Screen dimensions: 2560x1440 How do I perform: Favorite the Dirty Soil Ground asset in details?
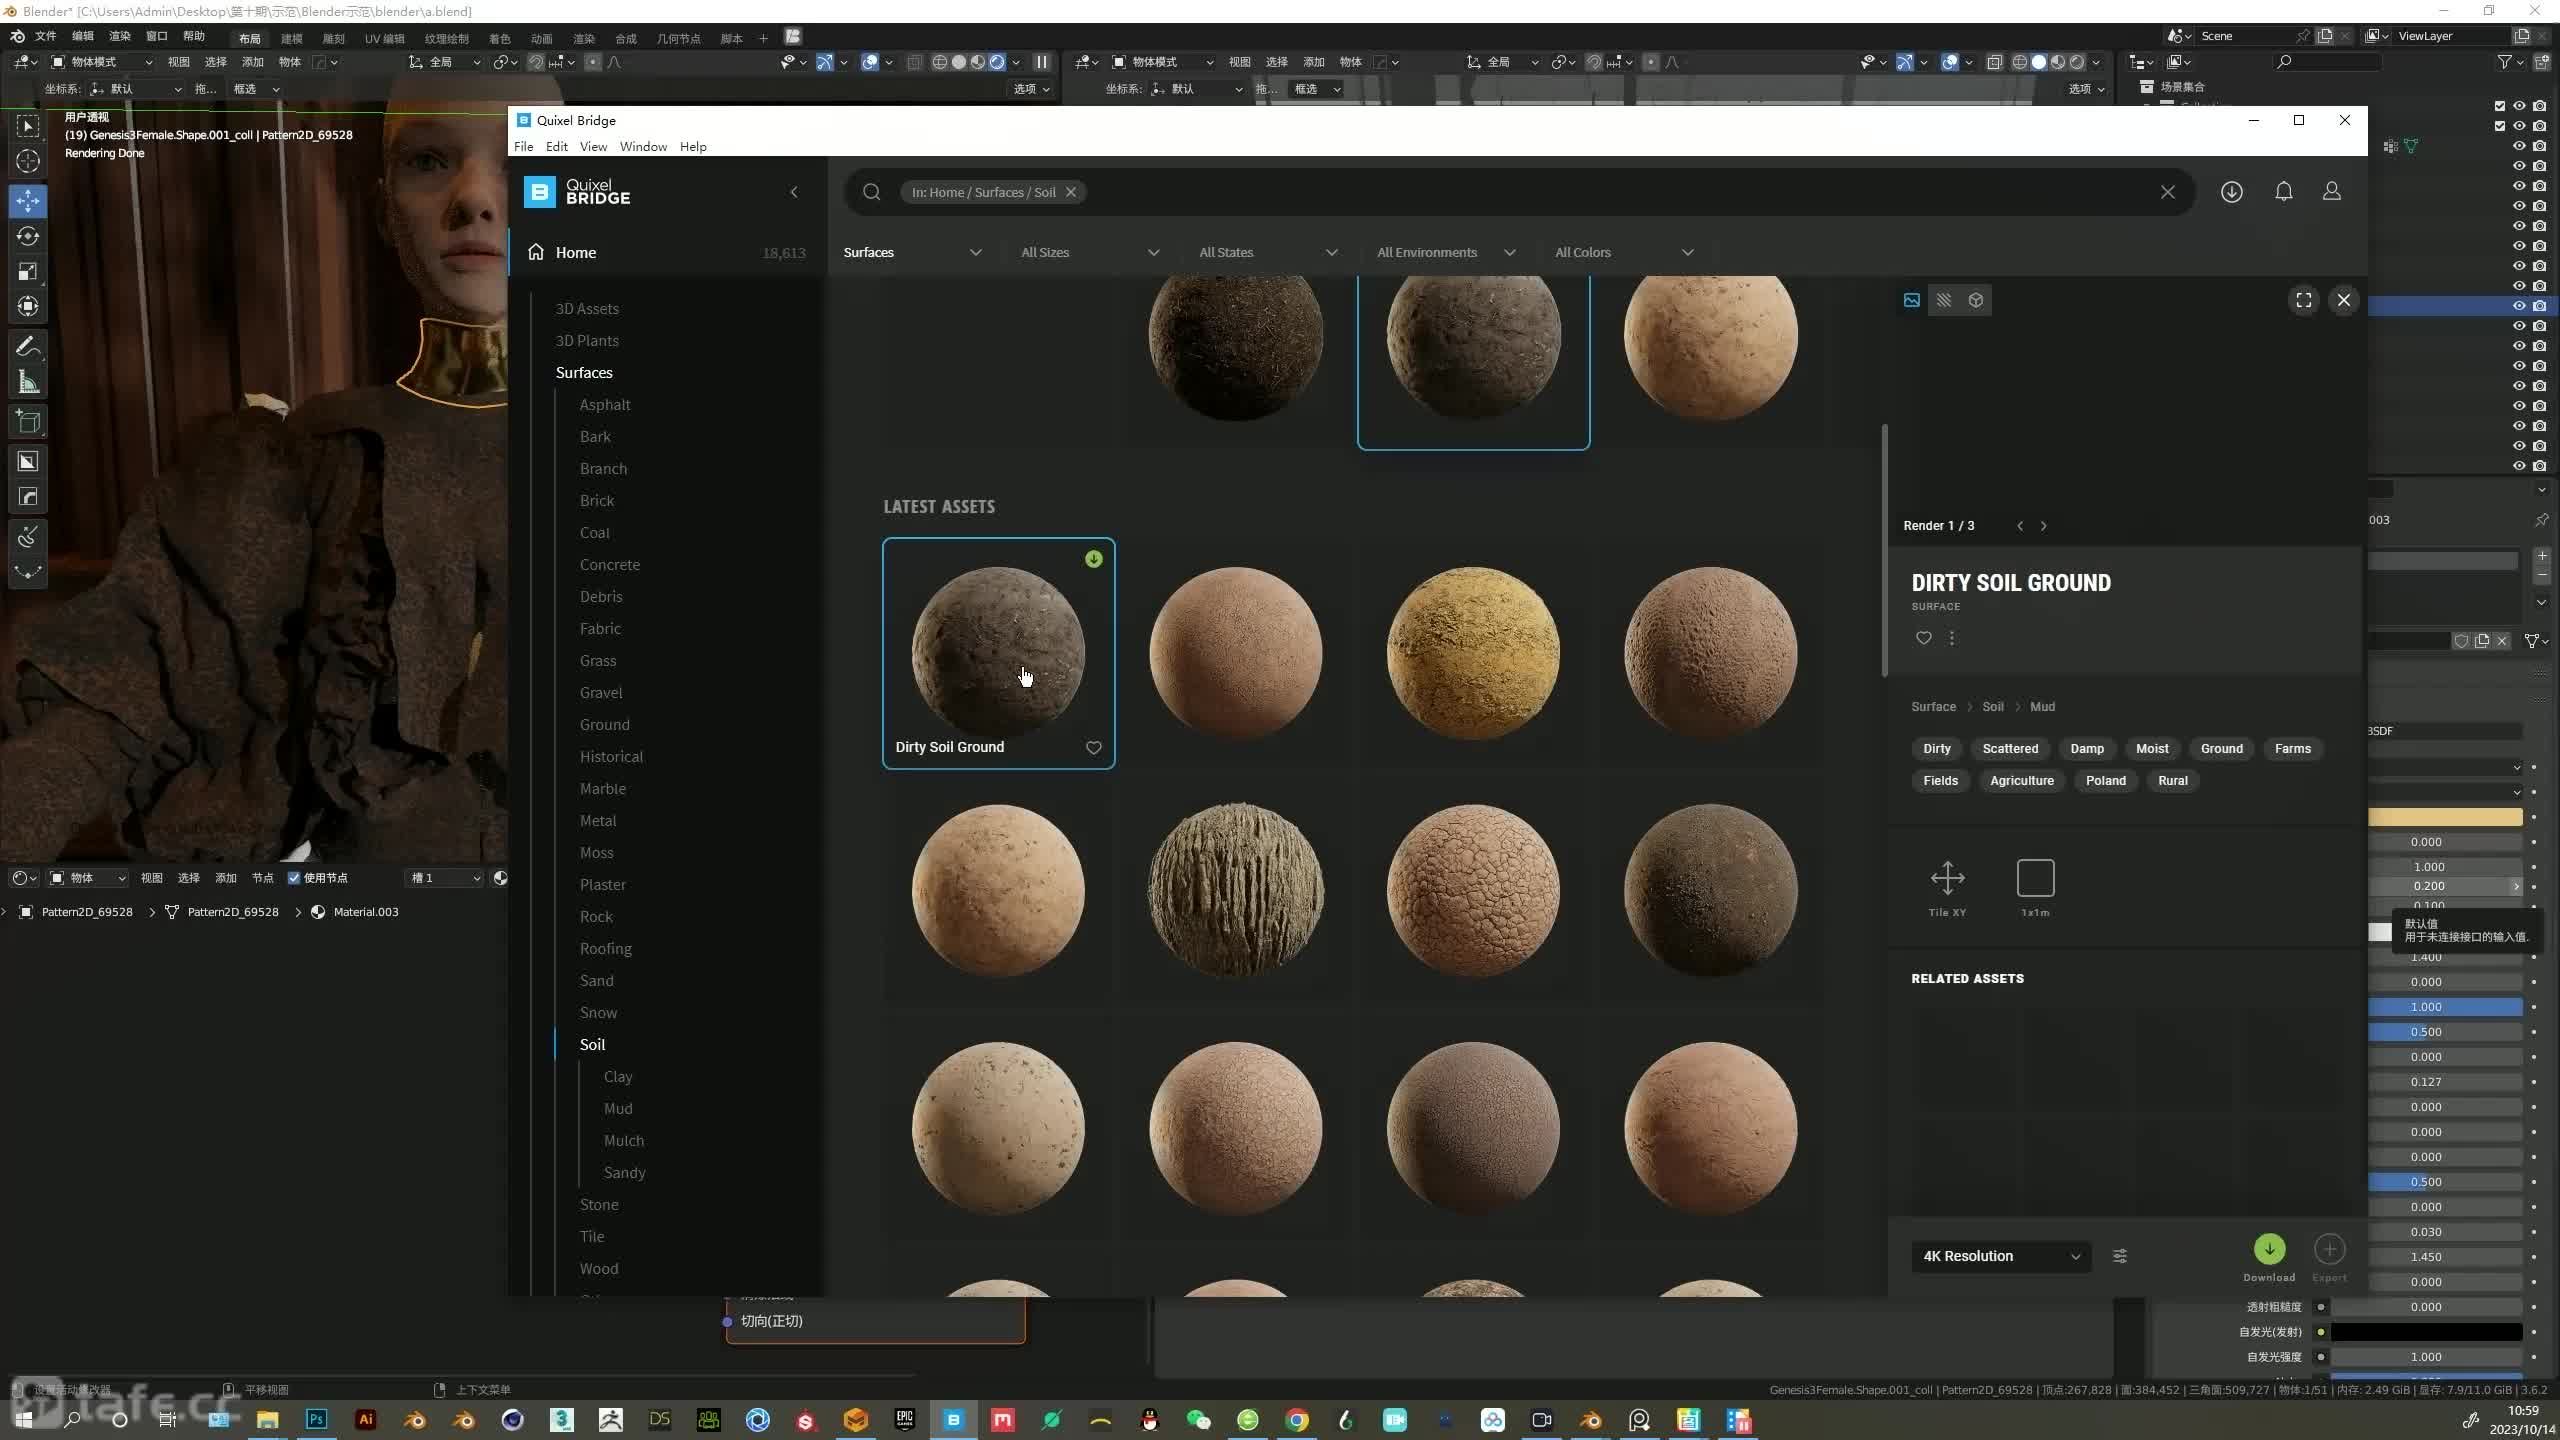(x=1924, y=638)
